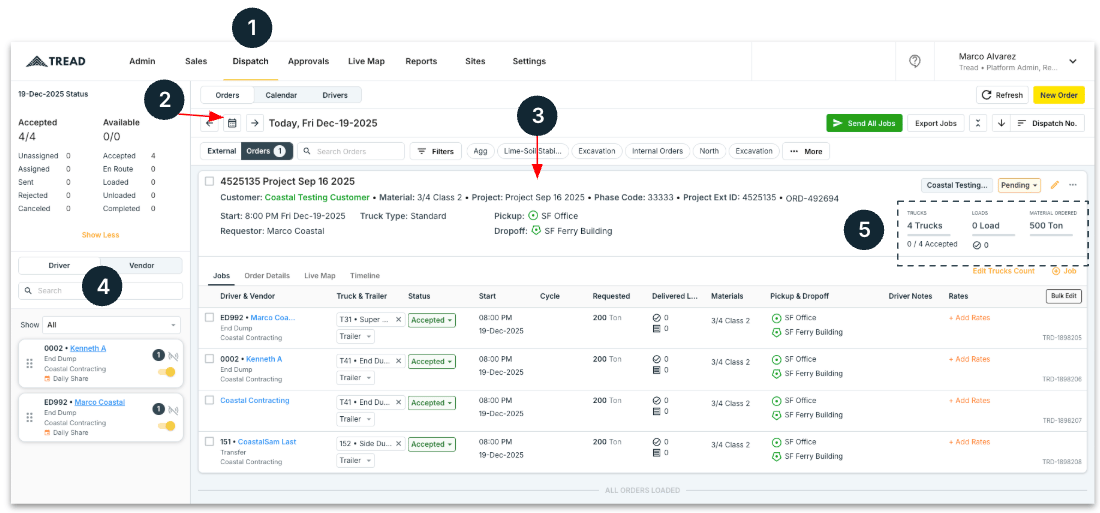The width and height of the screenshot is (1100, 513).
Task: Click the delivered ticket icon in ED992 row
Action: point(657,328)
